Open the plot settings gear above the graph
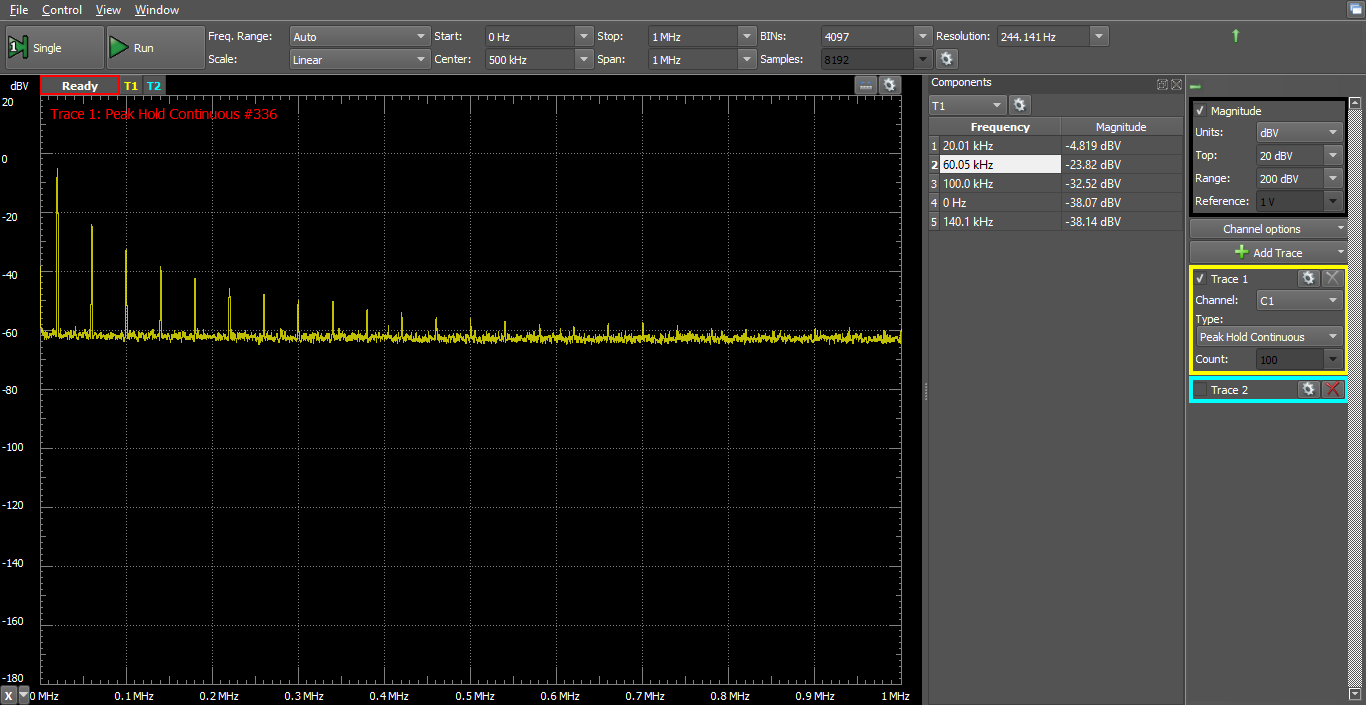1368x708 pixels. click(890, 85)
